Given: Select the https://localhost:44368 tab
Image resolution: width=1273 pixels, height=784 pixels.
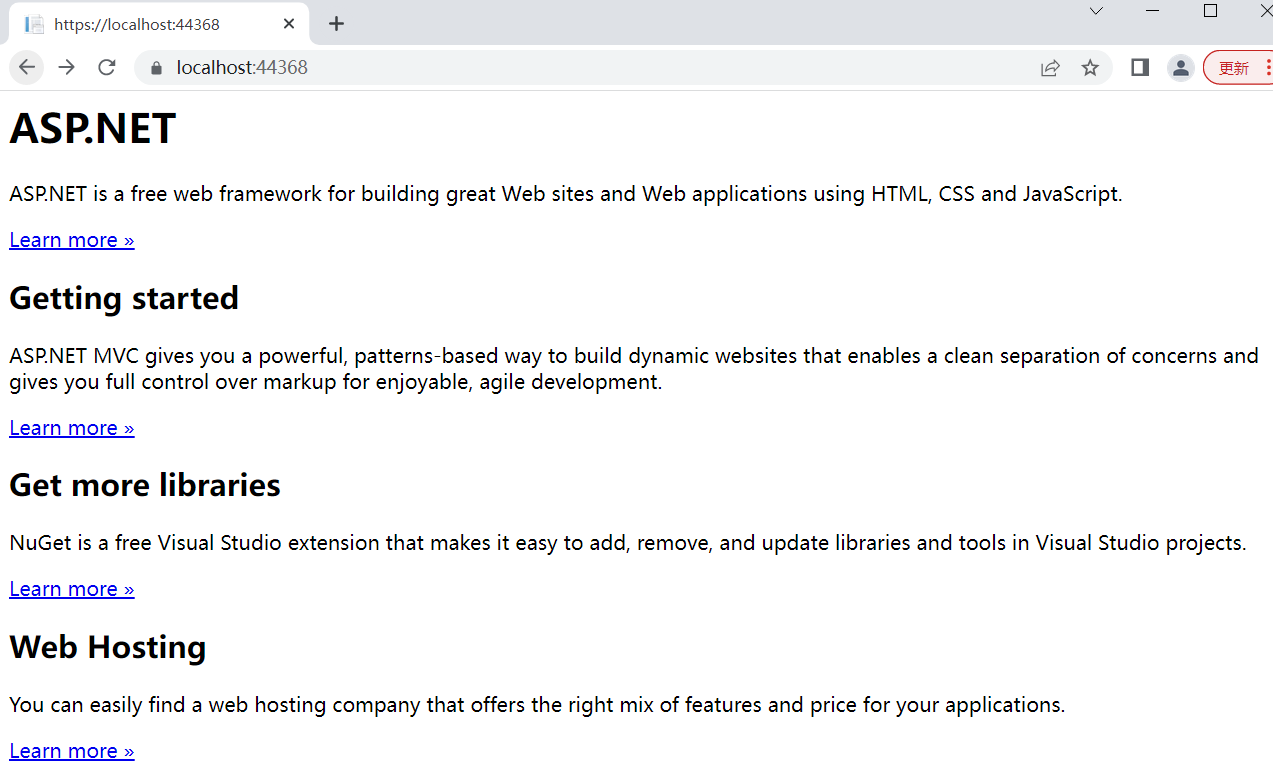Looking at the screenshot, I should [x=160, y=24].
